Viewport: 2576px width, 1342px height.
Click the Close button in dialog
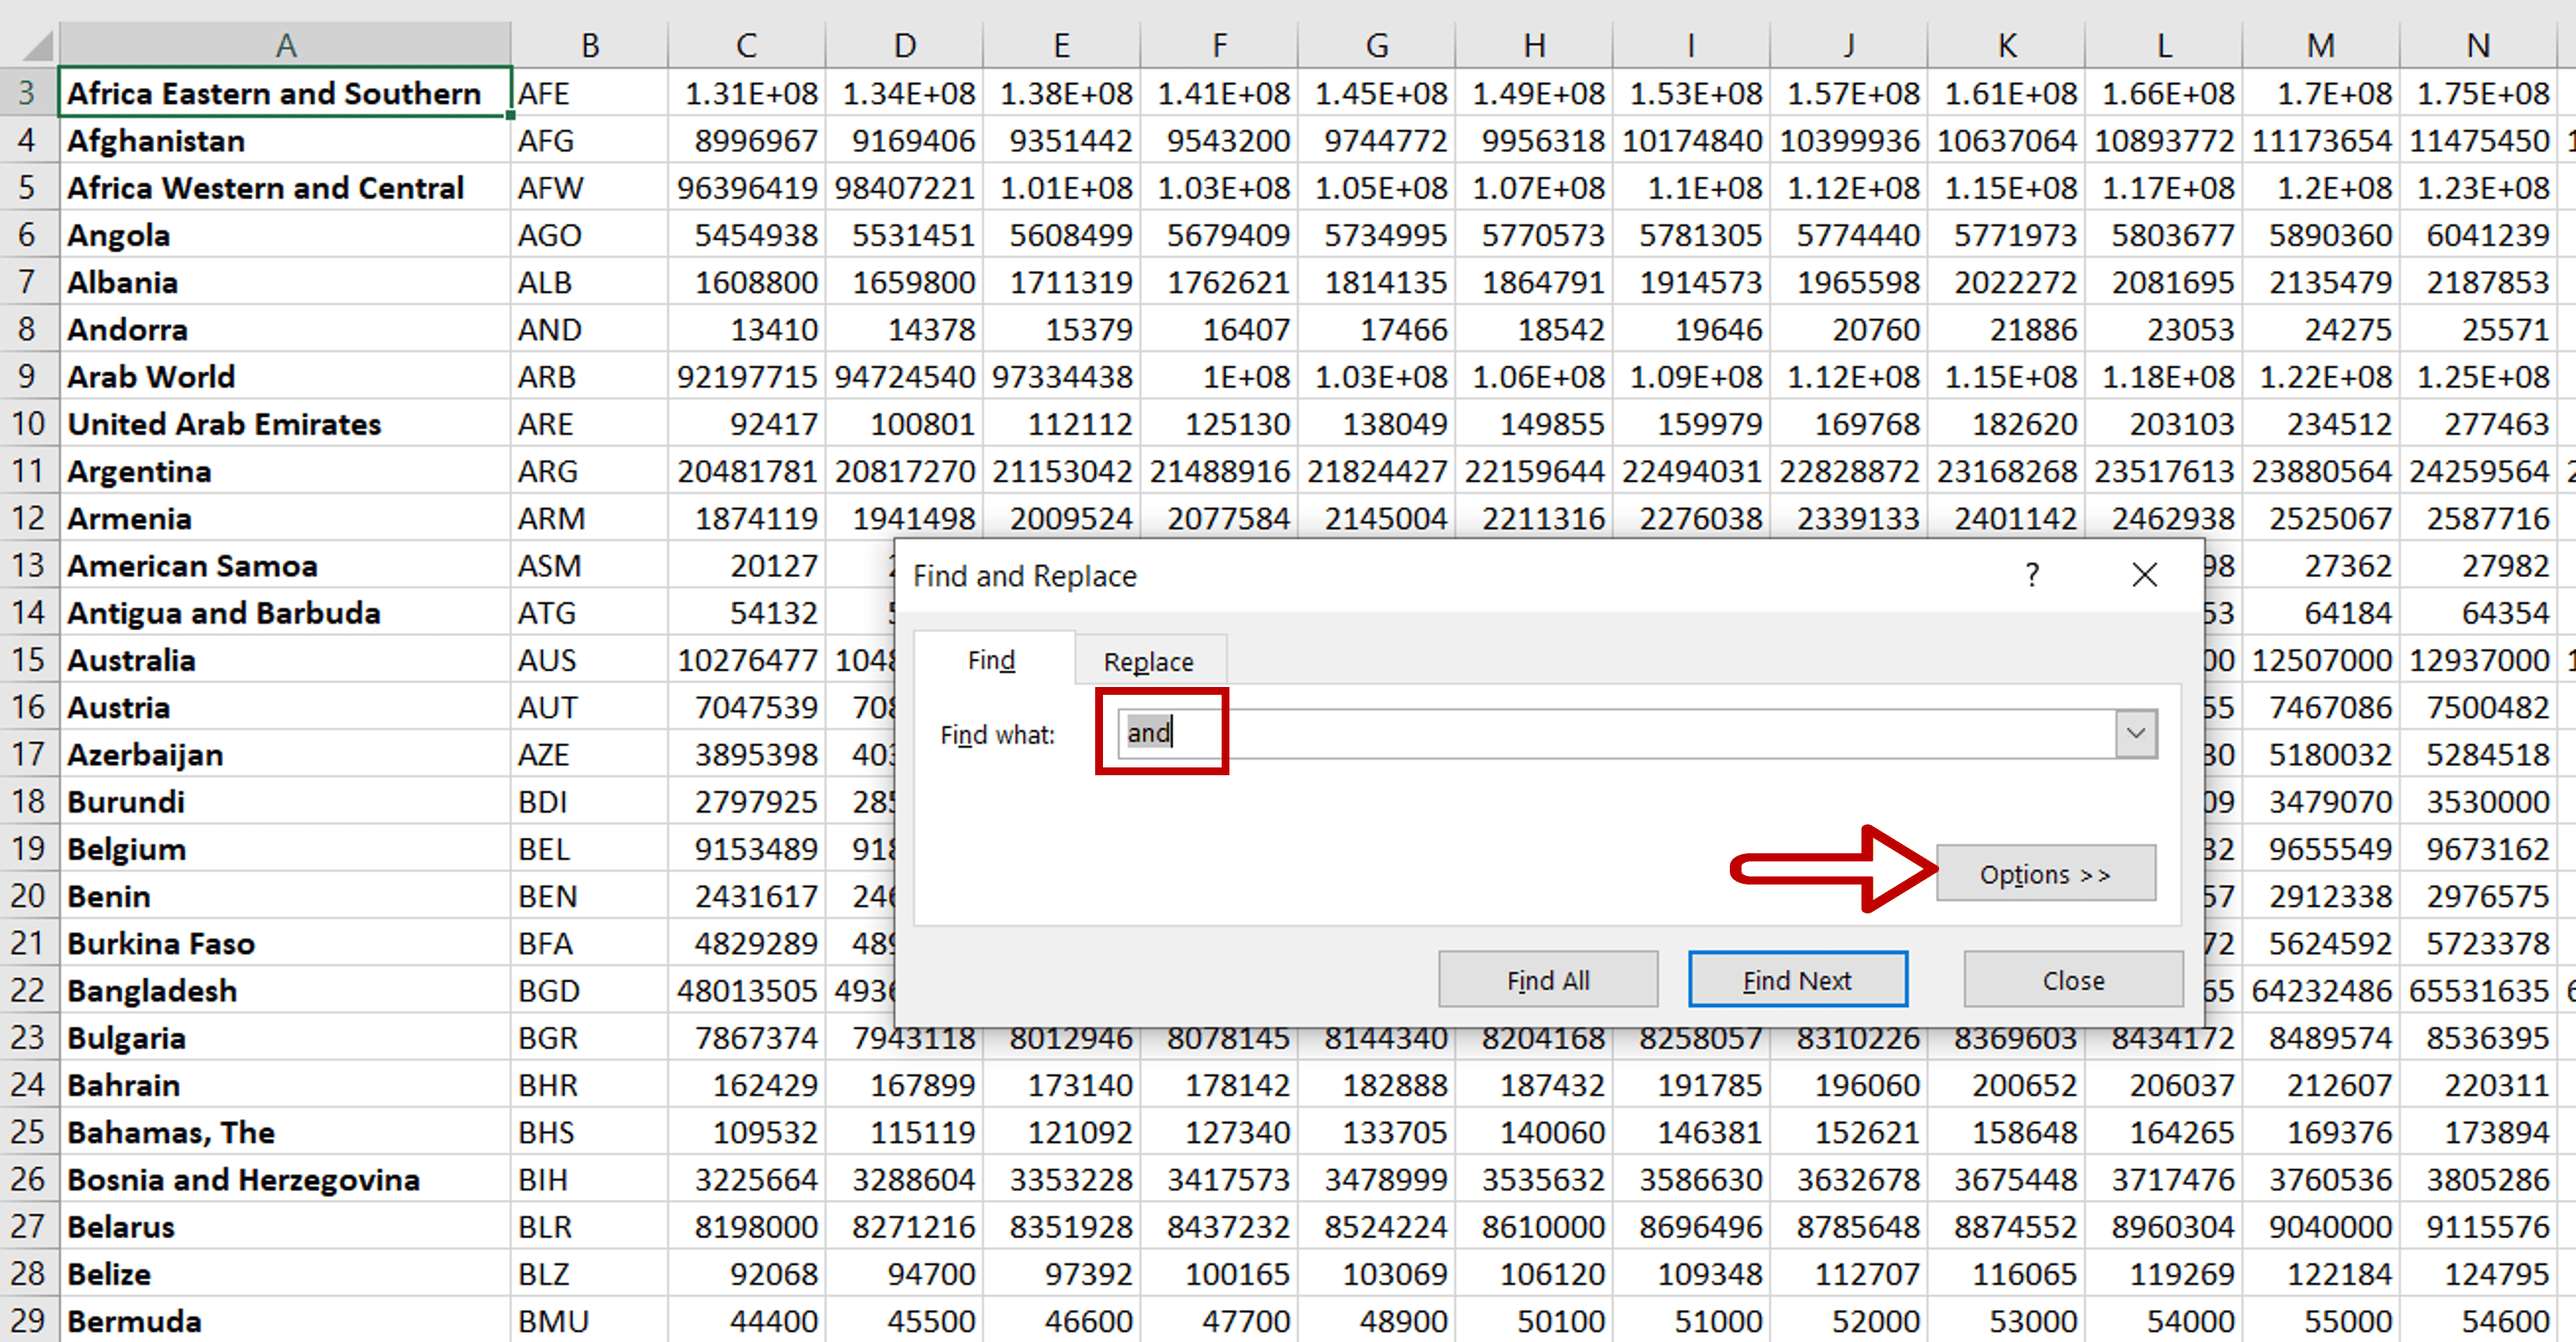2073,980
